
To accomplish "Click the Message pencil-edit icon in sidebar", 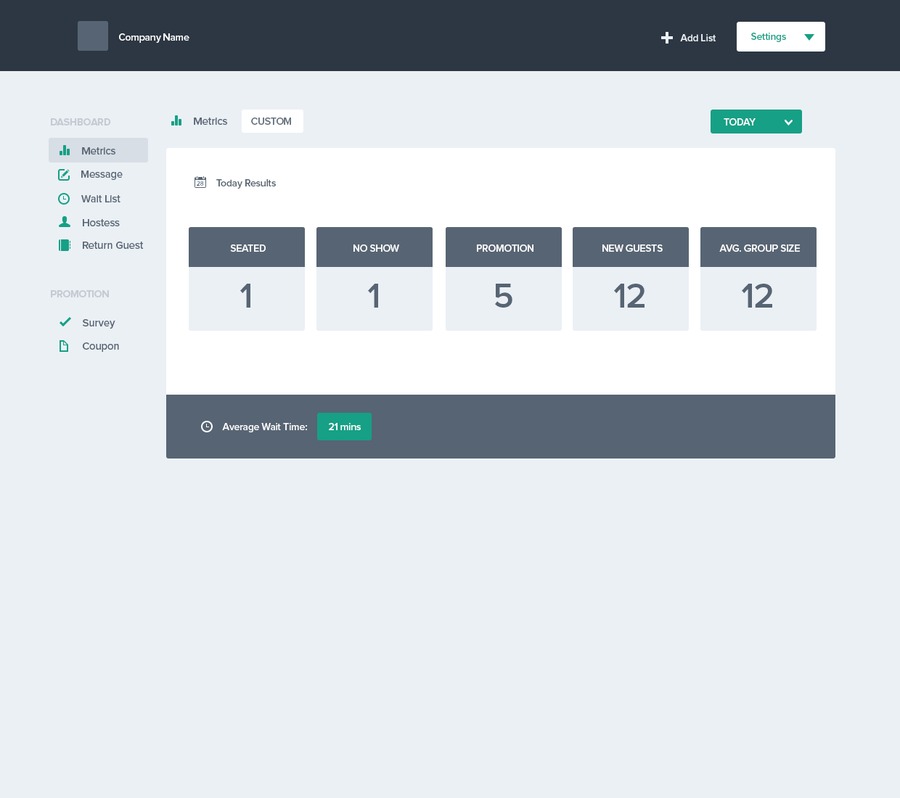I will [64, 175].
